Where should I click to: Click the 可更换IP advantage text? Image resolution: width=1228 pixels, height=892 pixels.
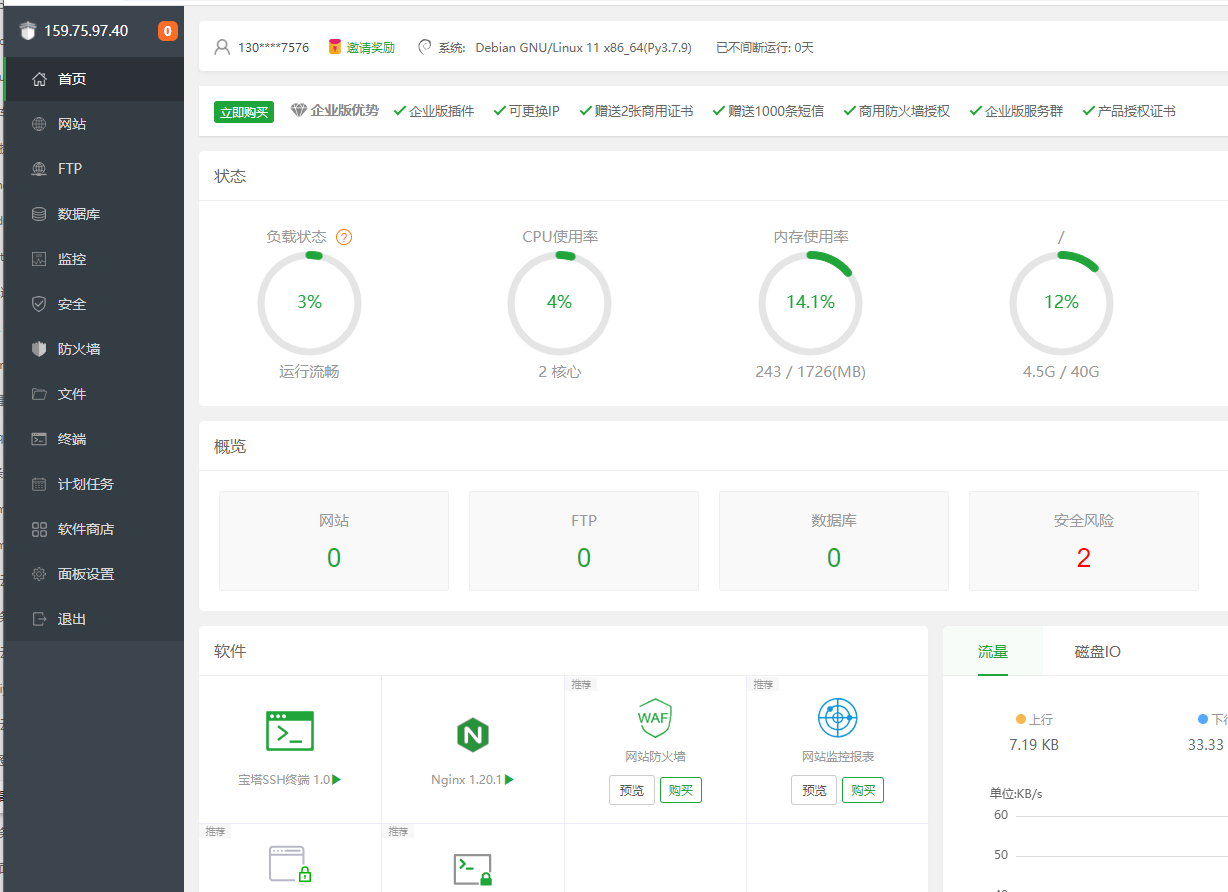pyautogui.click(x=534, y=111)
